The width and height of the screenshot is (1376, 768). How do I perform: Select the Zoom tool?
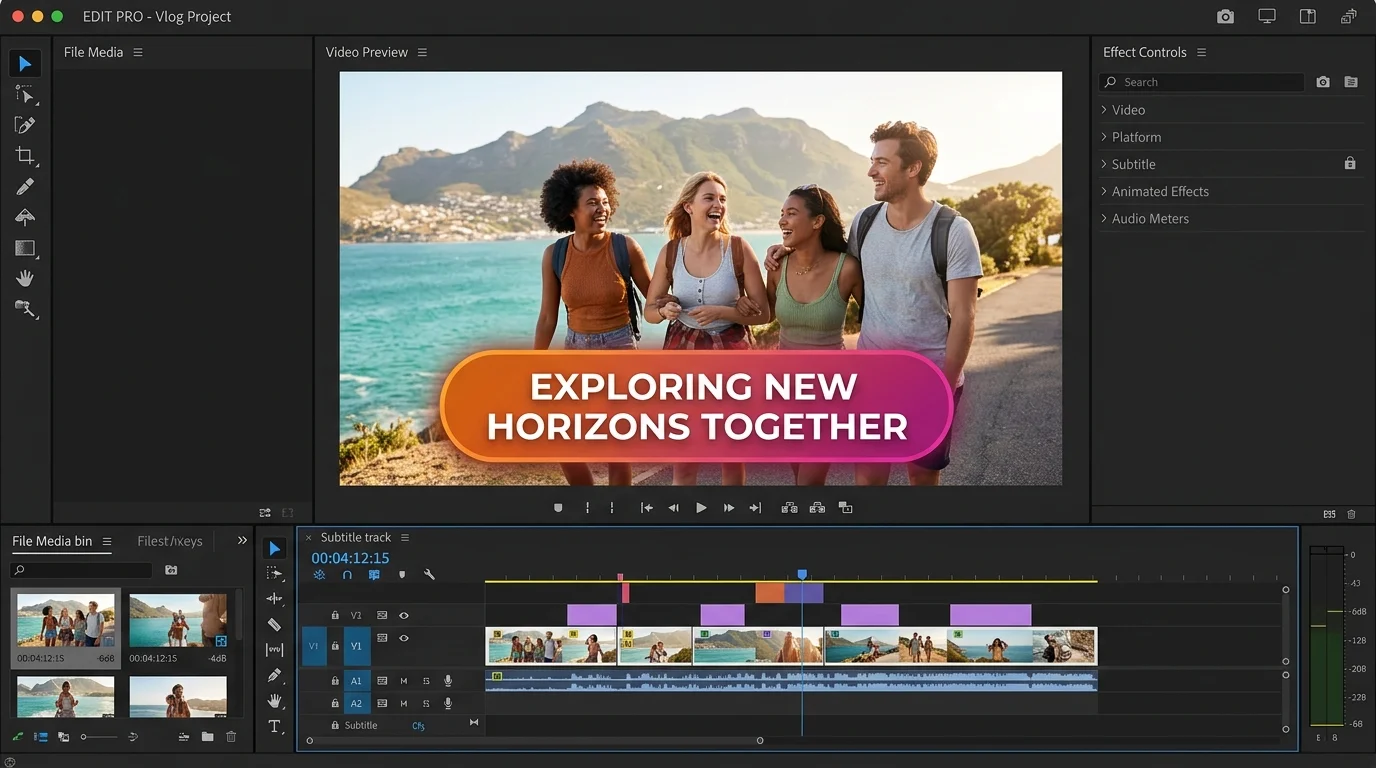coord(25,309)
